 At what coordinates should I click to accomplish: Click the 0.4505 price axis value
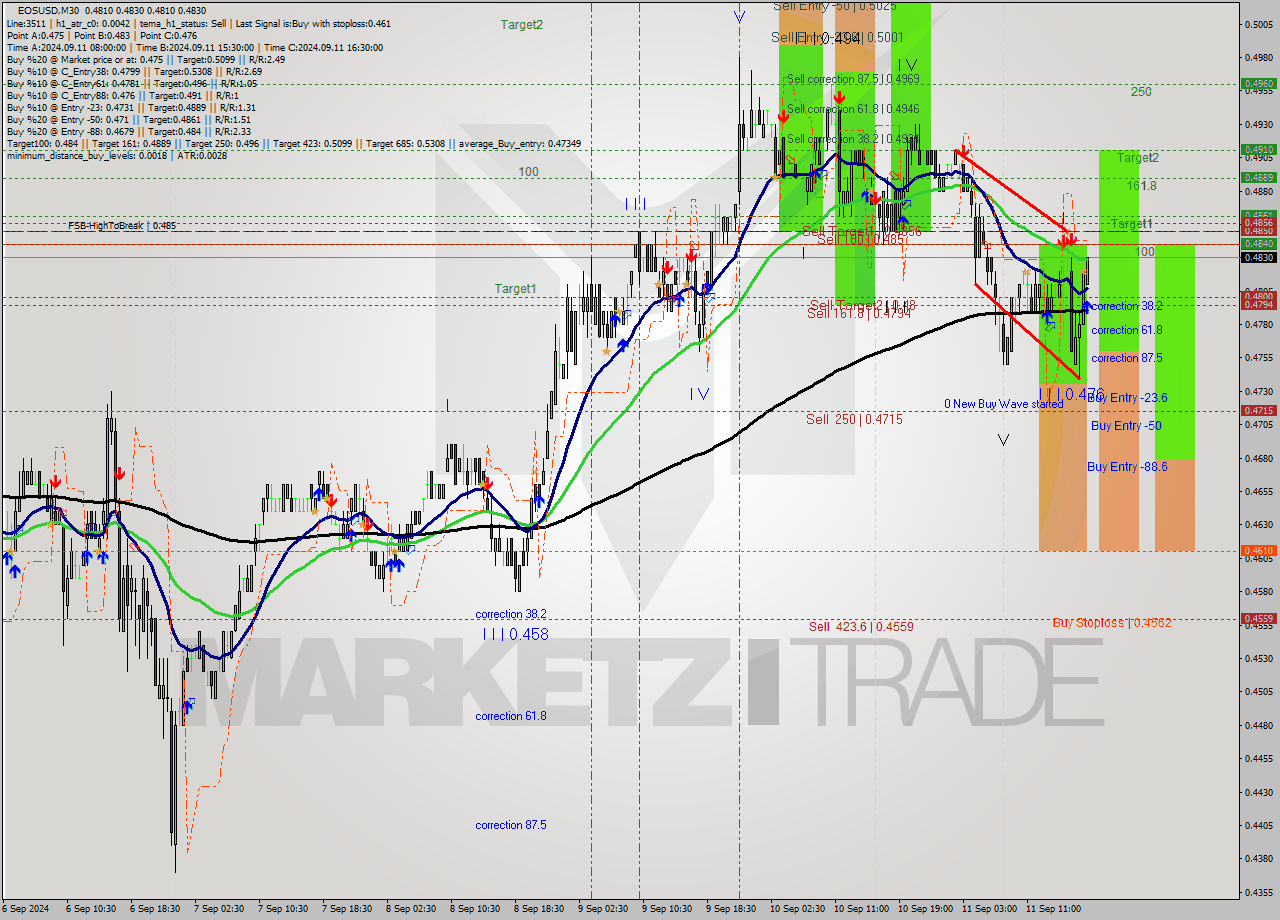click(1258, 691)
